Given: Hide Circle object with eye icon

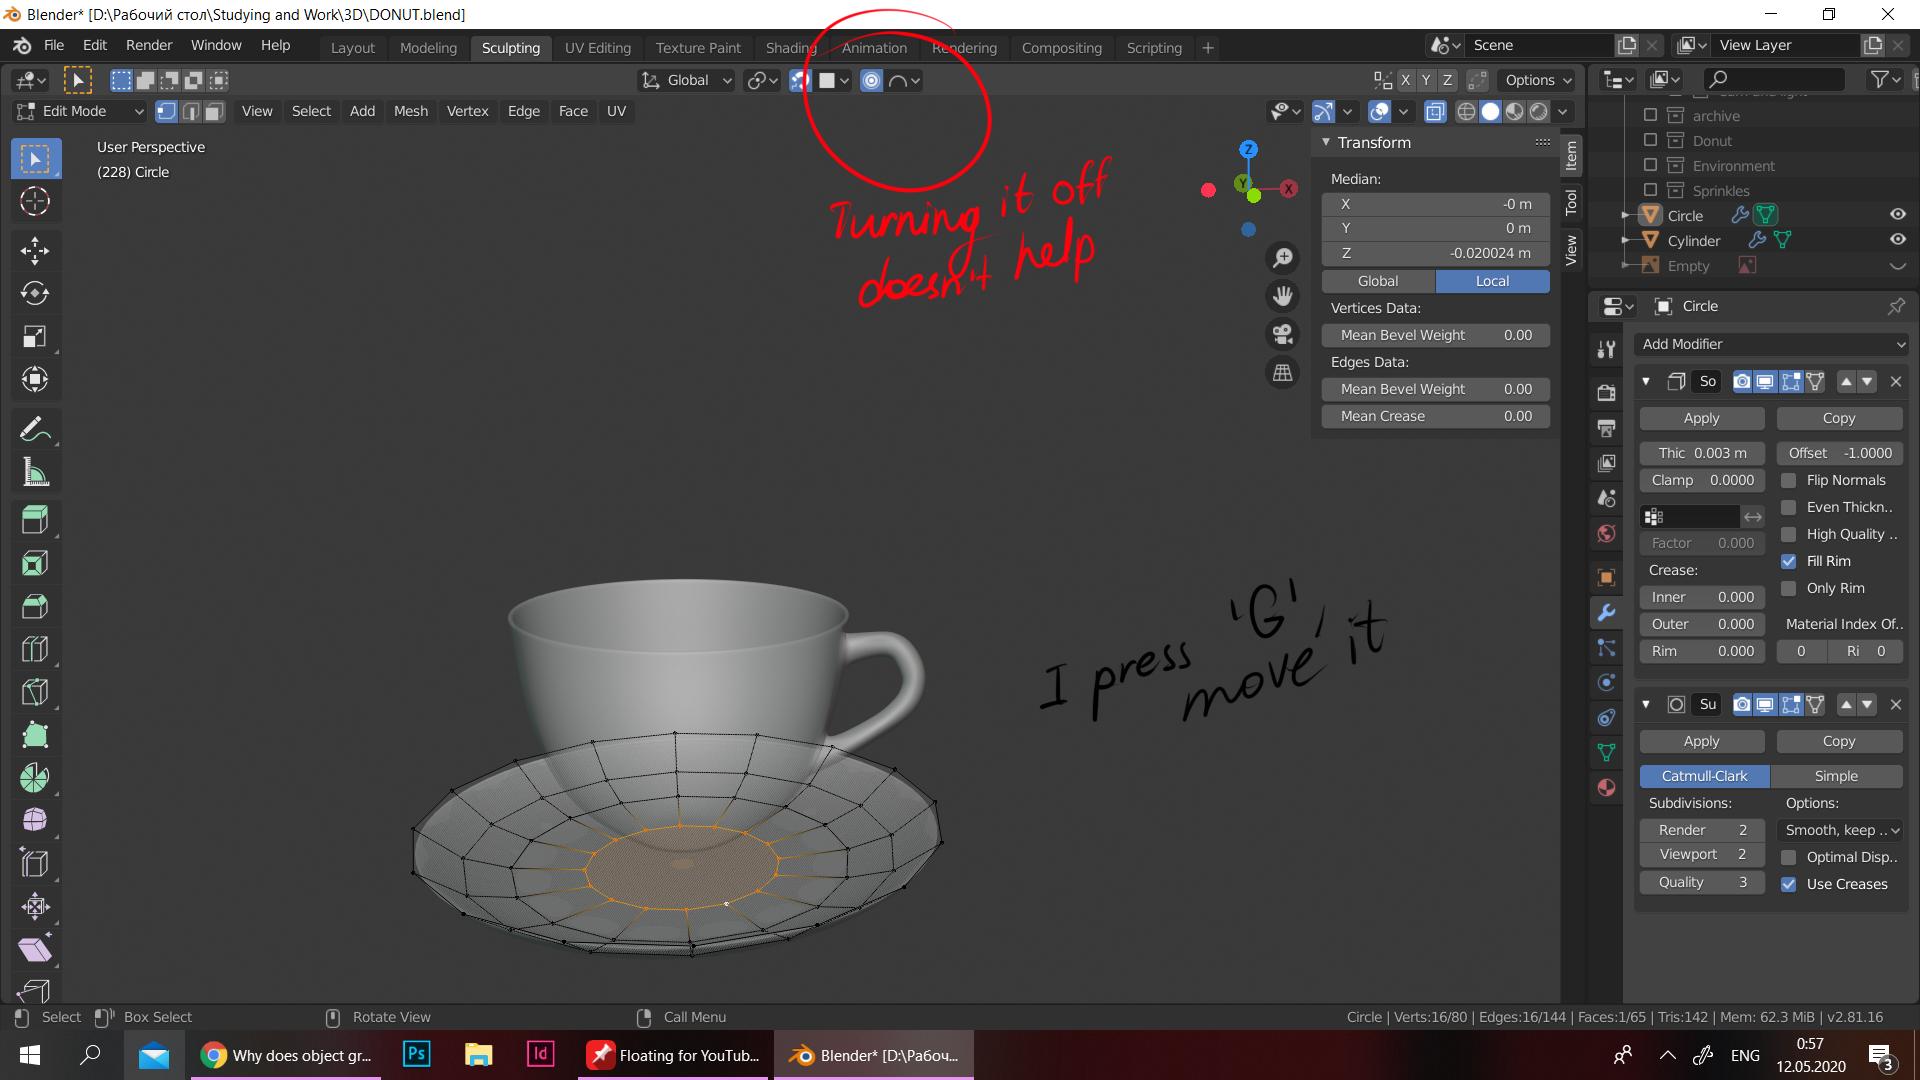Looking at the screenshot, I should [1897, 215].
